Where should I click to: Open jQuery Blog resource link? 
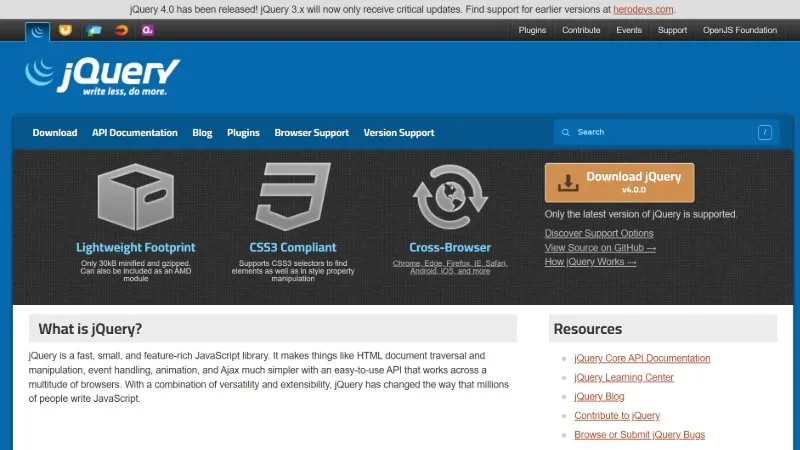pos(599,396)
